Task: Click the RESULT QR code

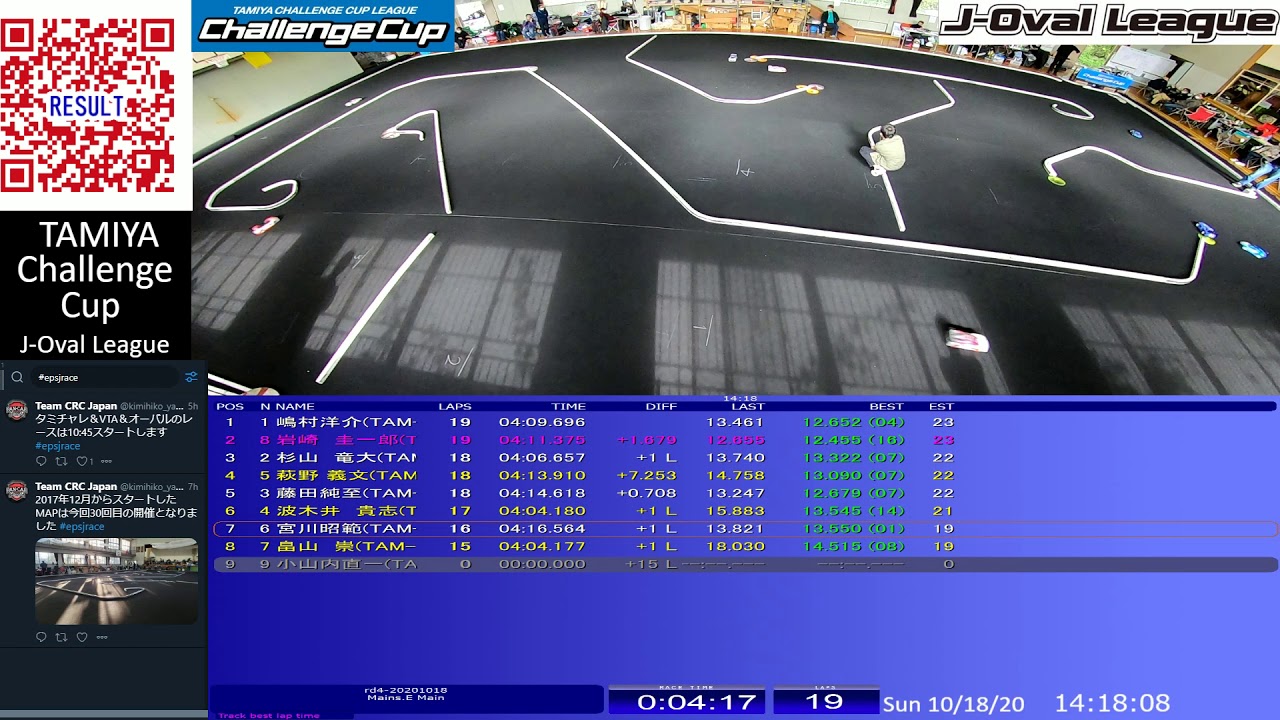Action: [x=87, y=106]
